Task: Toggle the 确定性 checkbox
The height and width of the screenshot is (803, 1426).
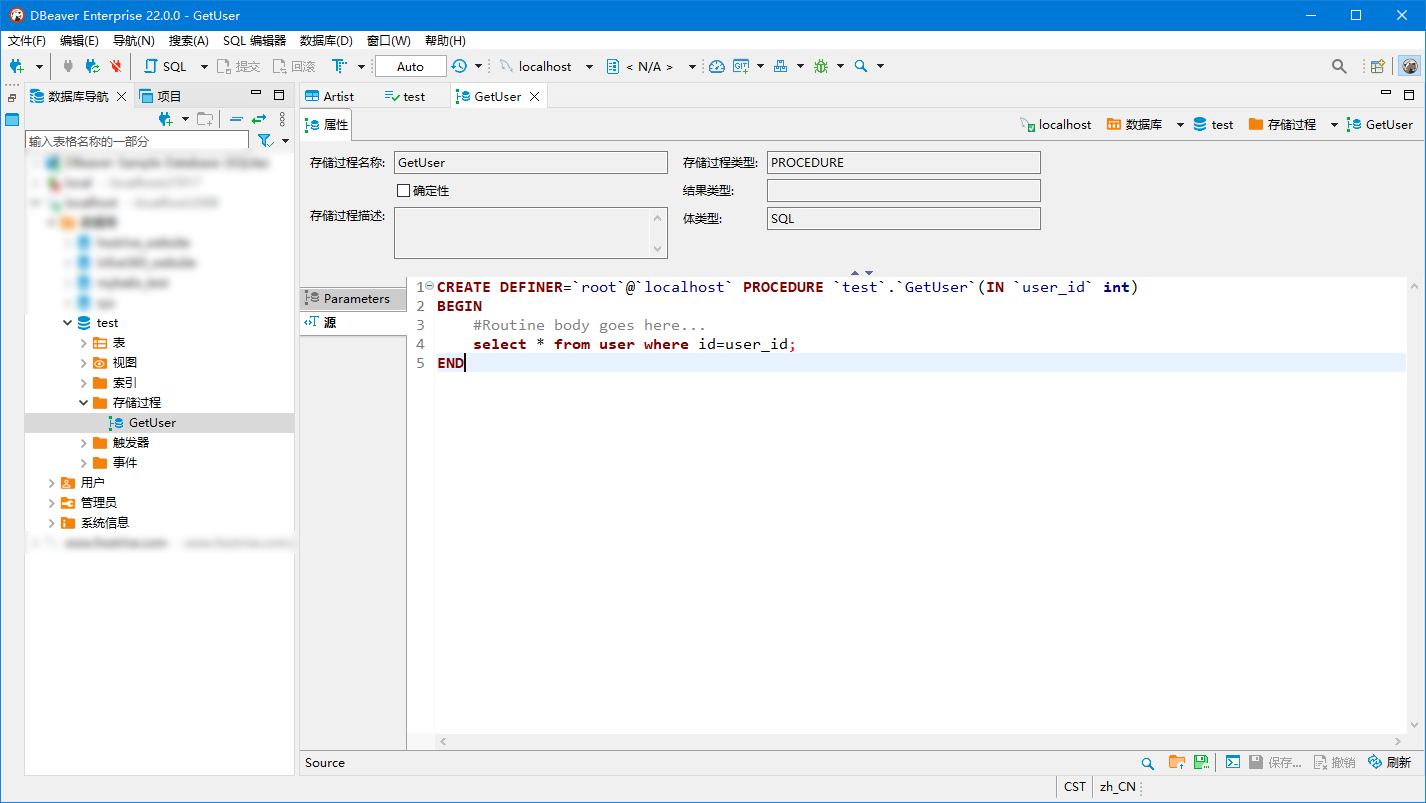Action: (404, 190)
